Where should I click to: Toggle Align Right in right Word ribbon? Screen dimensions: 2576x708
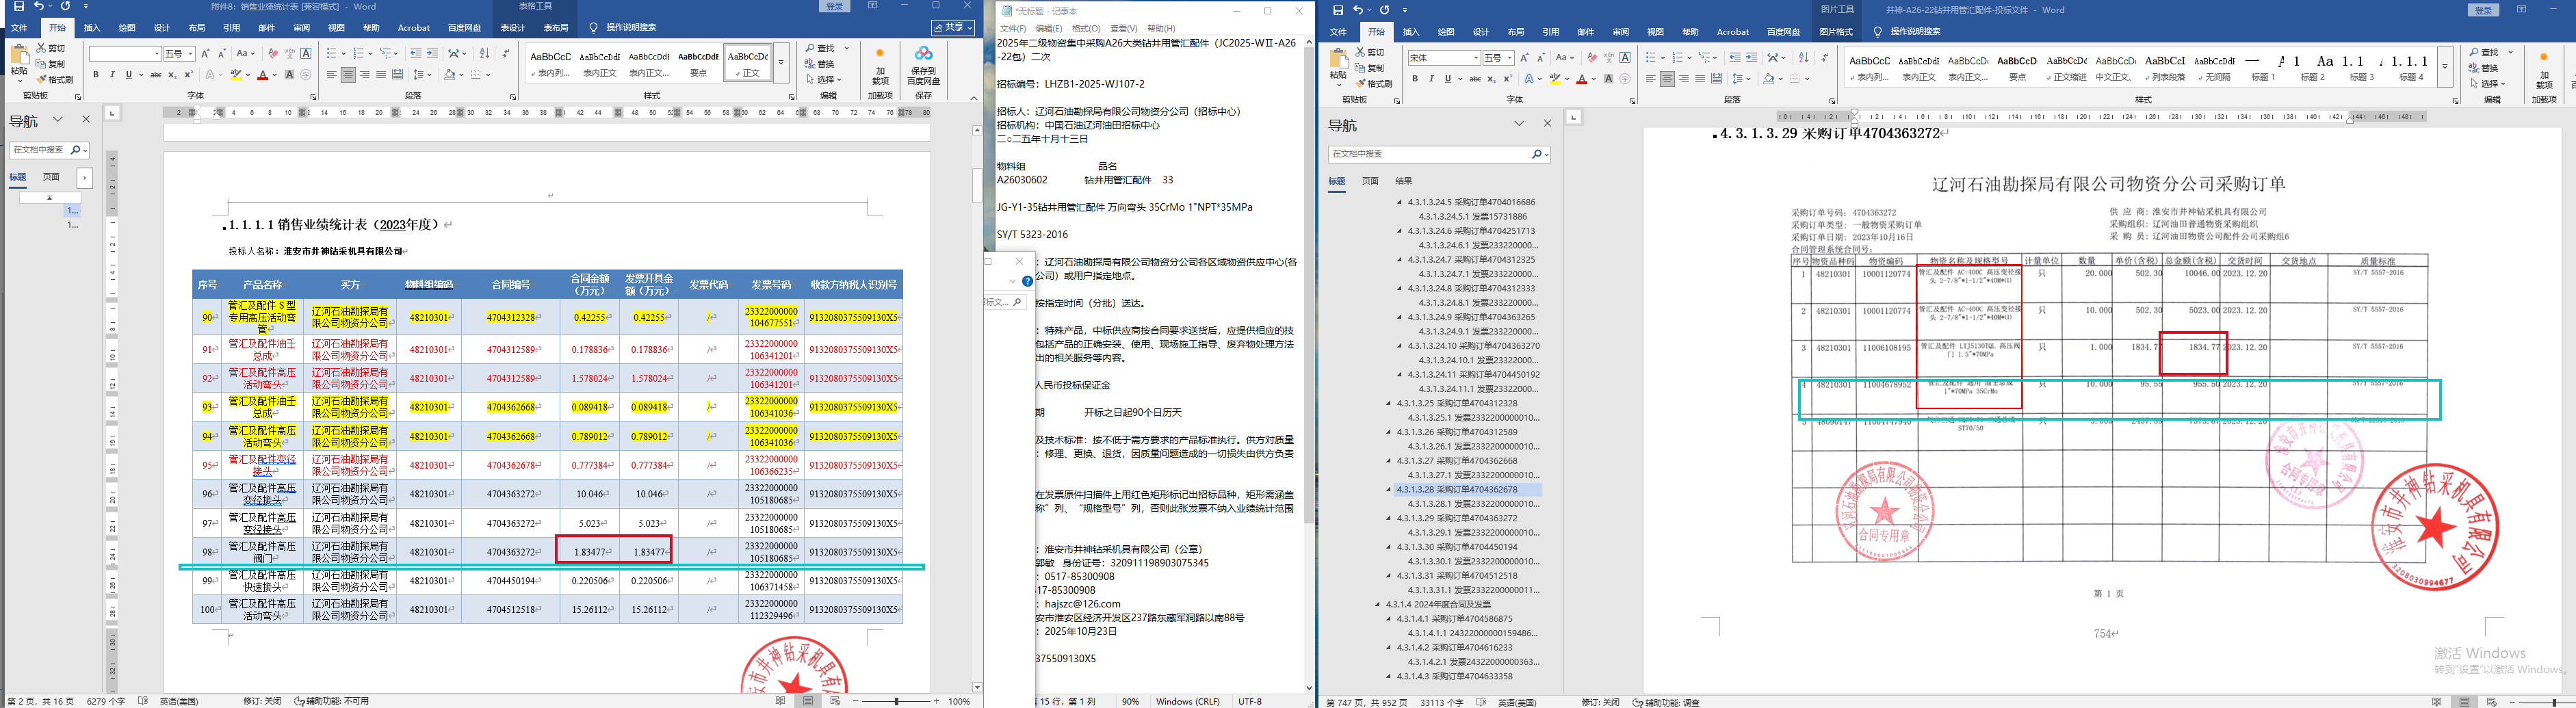tap(1684, 79)
